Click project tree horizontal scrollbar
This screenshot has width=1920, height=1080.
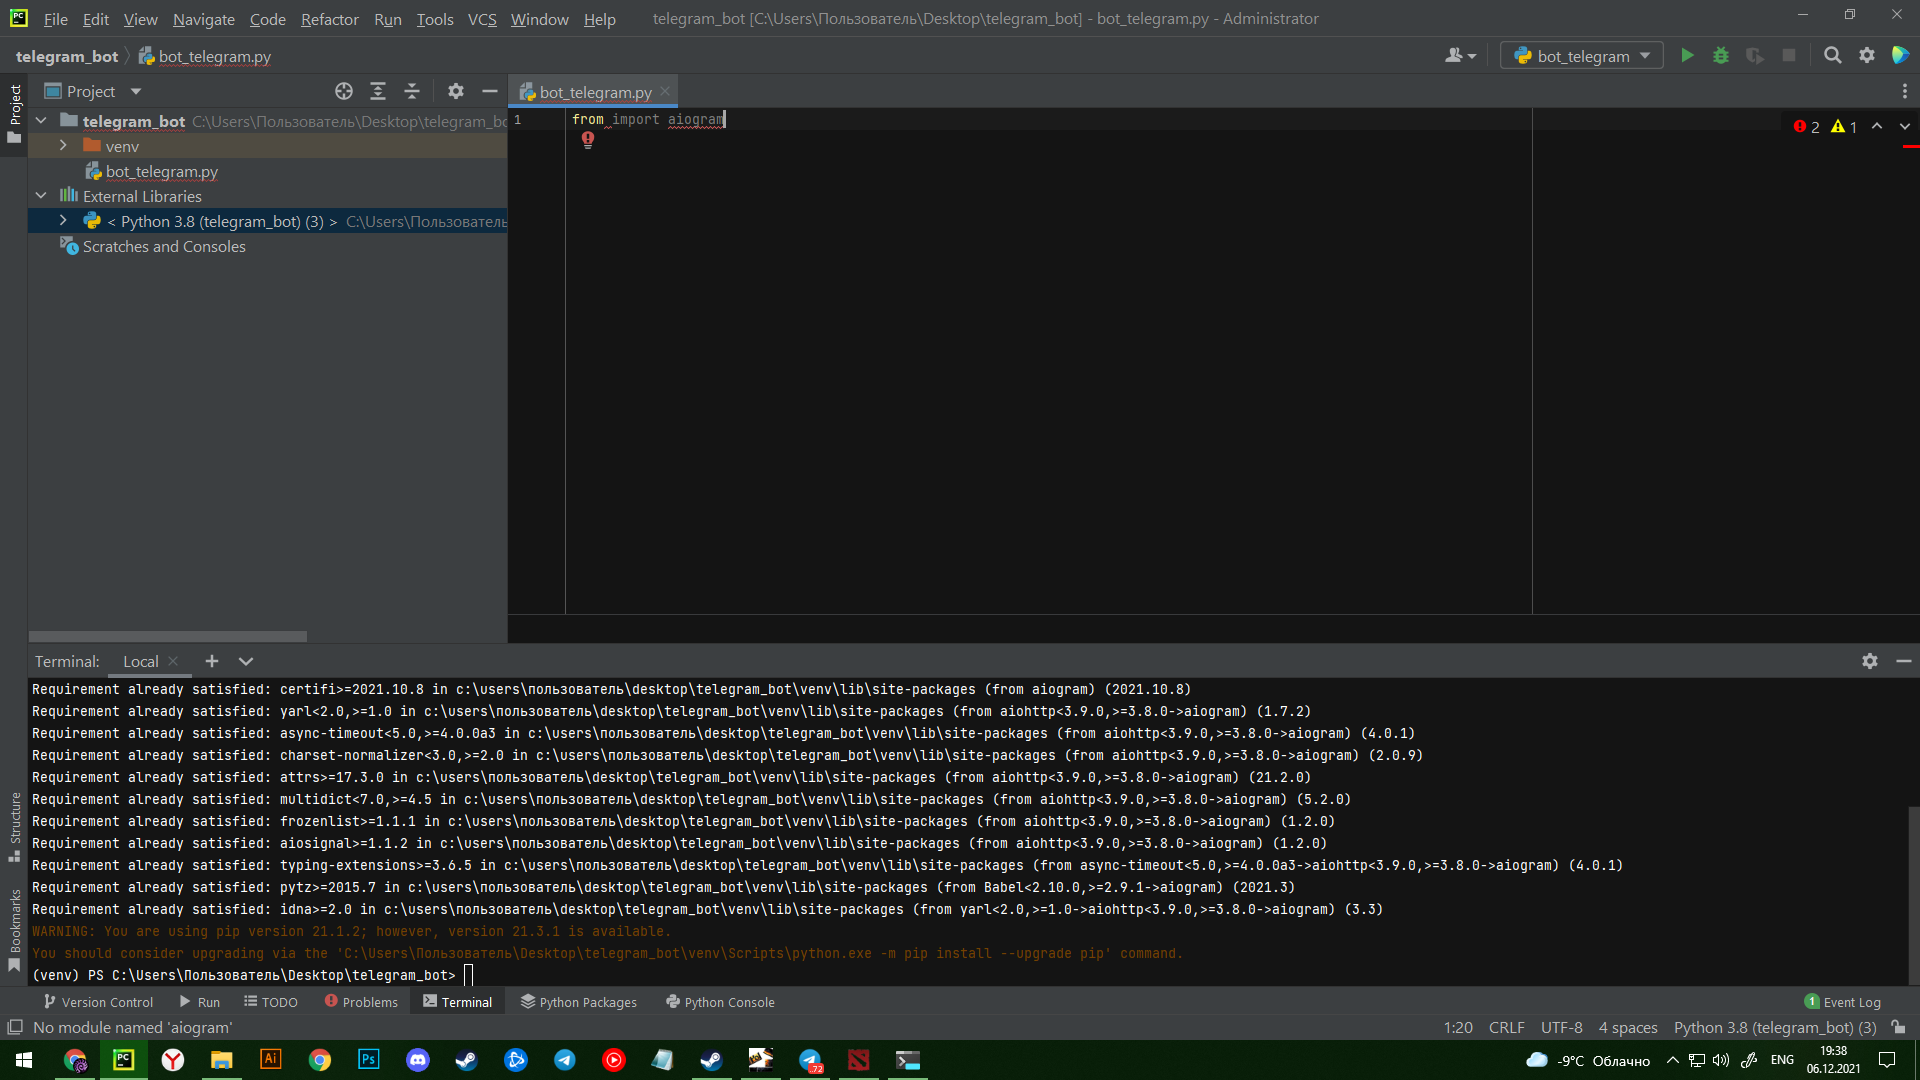coord(168,636)
